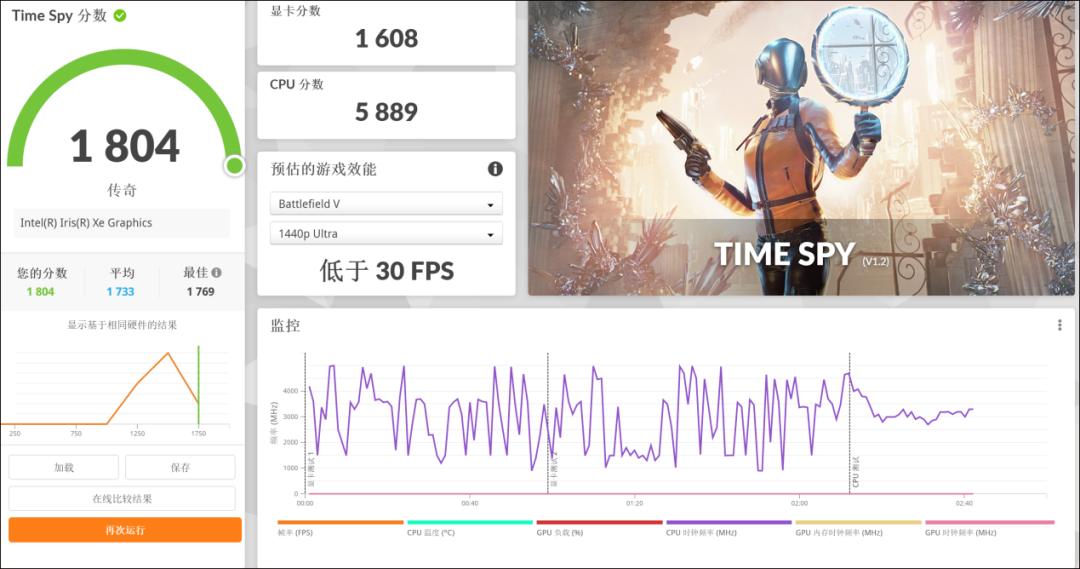Click the 加载 button
1080x569 pixels.
(63, 467)
